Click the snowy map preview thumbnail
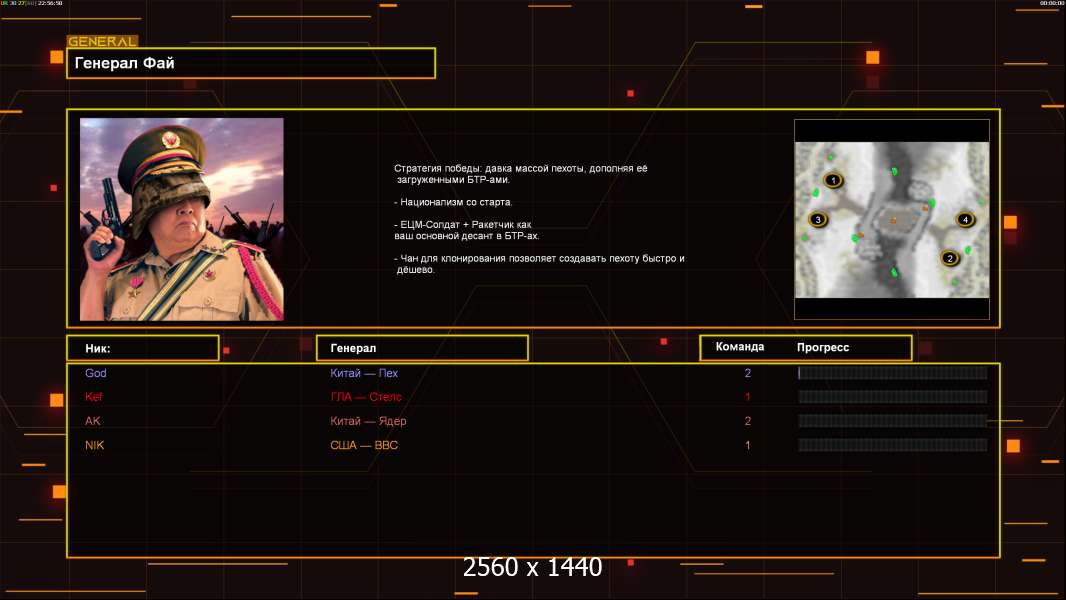The image size is (1066, 600). click(x=892, y=219)
